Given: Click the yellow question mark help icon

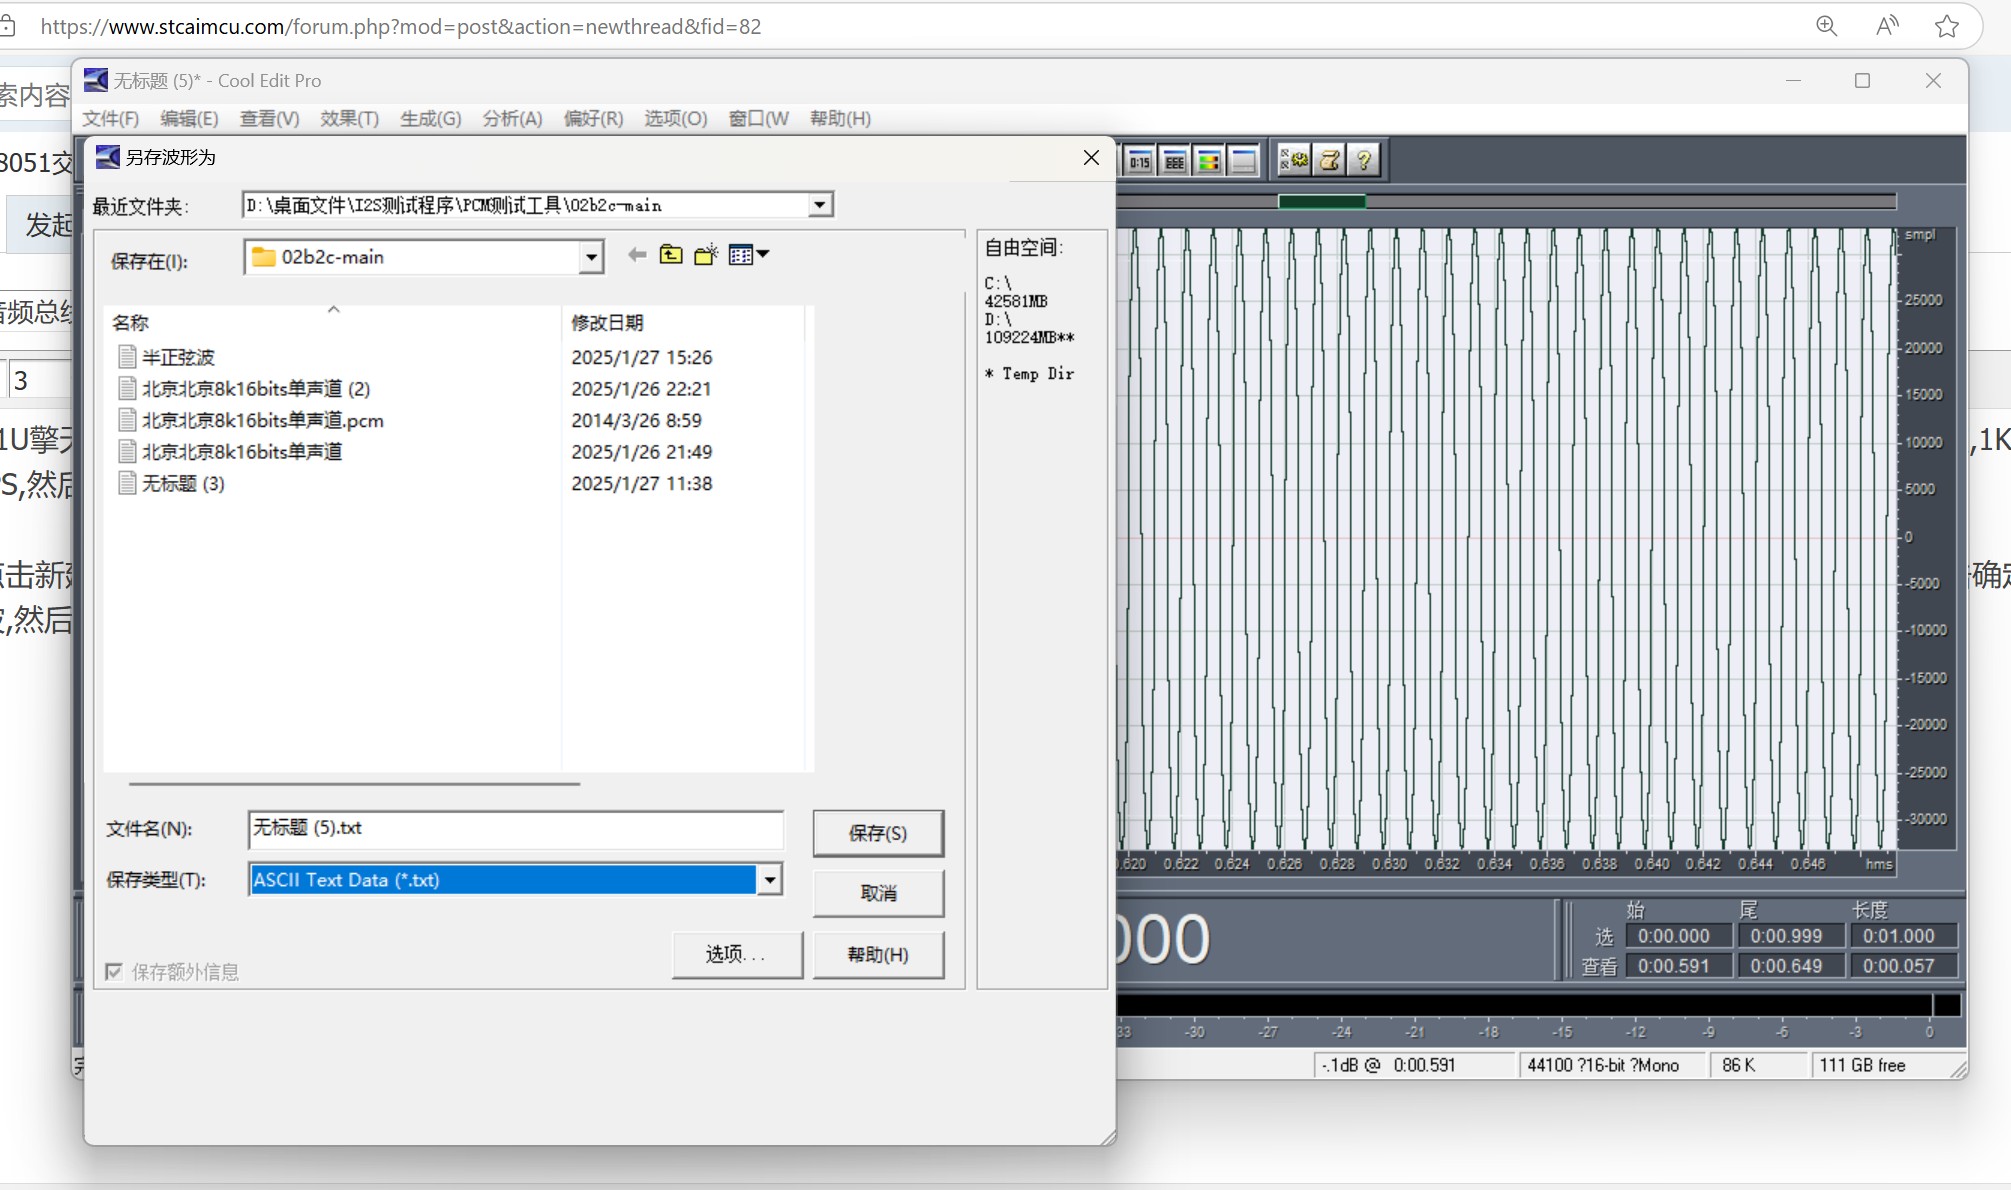Looking at the screenshot, I should click(x=1364, y=160).
